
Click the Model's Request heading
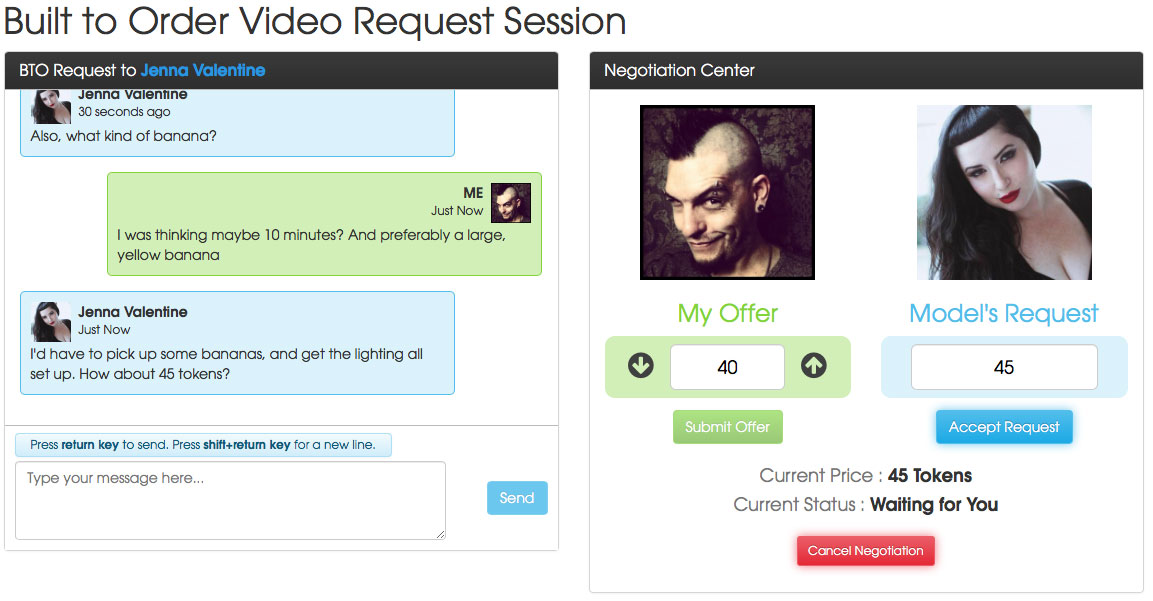point(1004,313)
